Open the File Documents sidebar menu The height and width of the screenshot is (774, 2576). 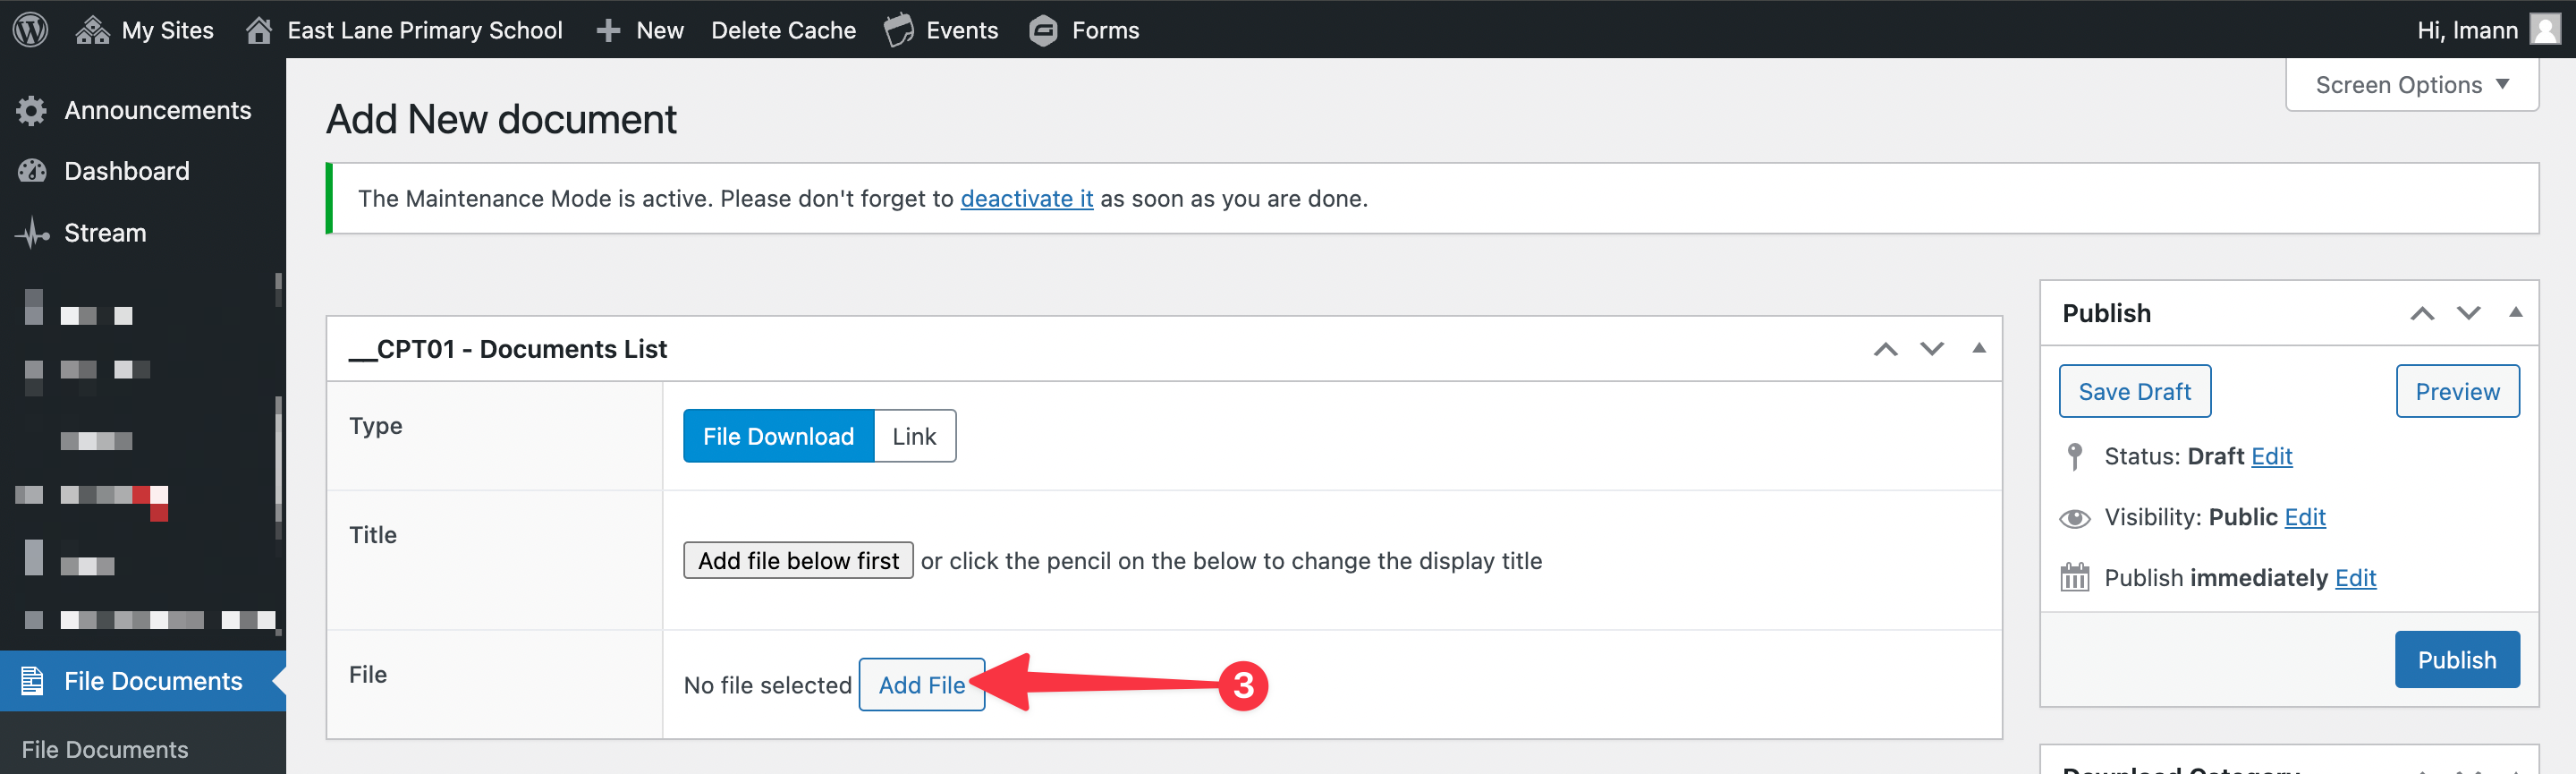click(152, 681)
